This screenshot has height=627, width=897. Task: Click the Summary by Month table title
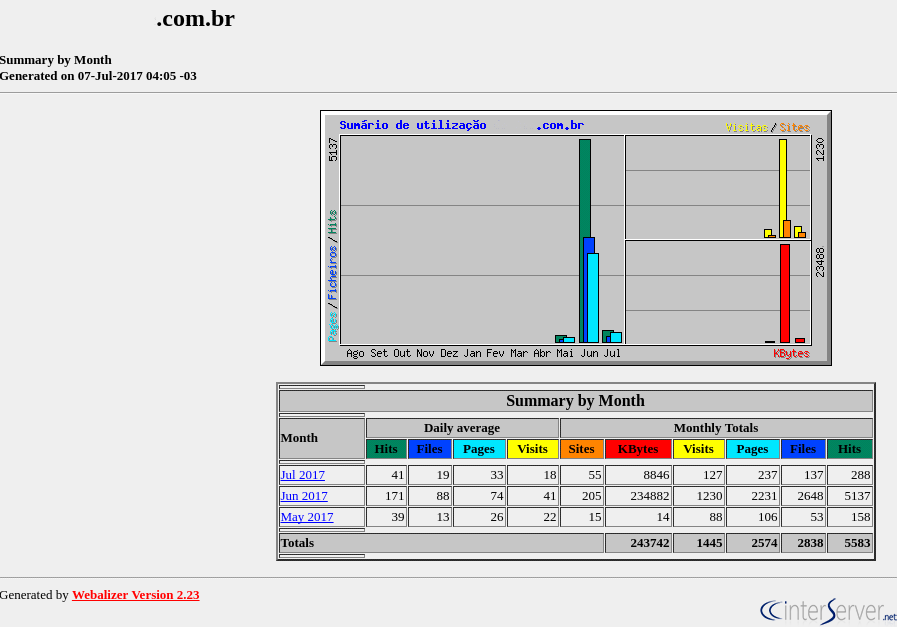click(575, 401)
